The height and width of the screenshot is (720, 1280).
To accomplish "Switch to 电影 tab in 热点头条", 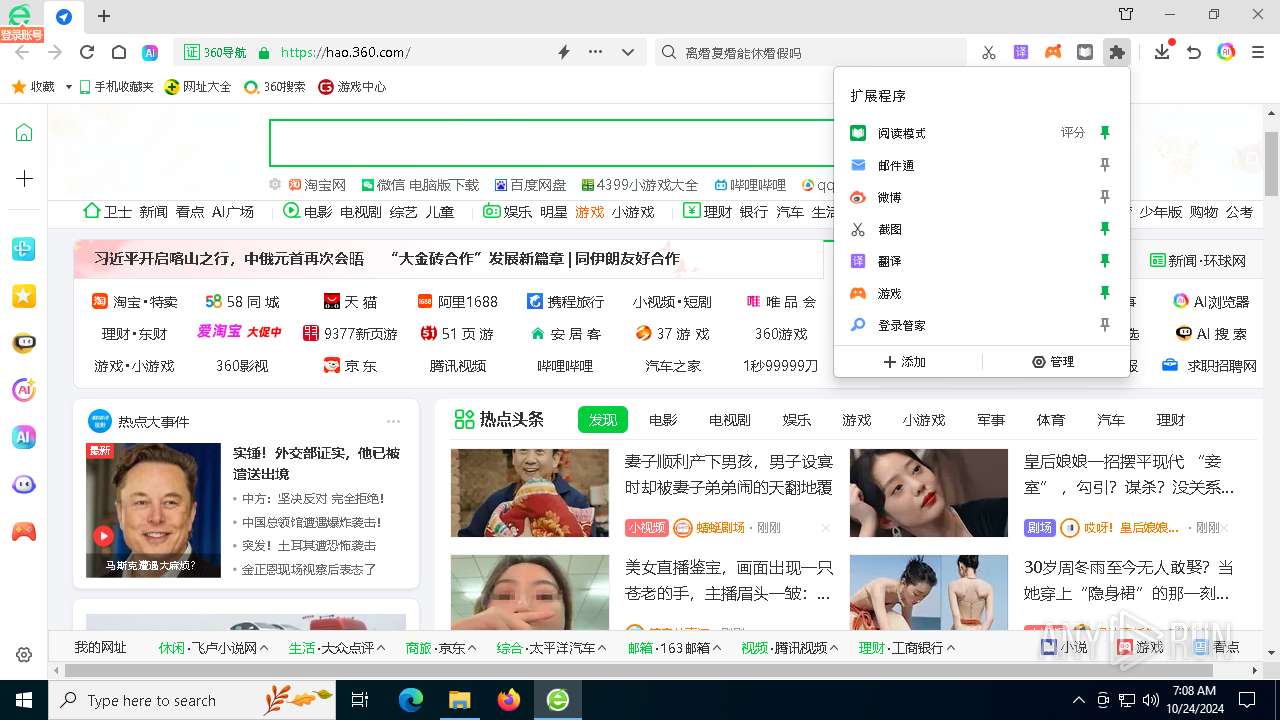I will pos(663,420).
